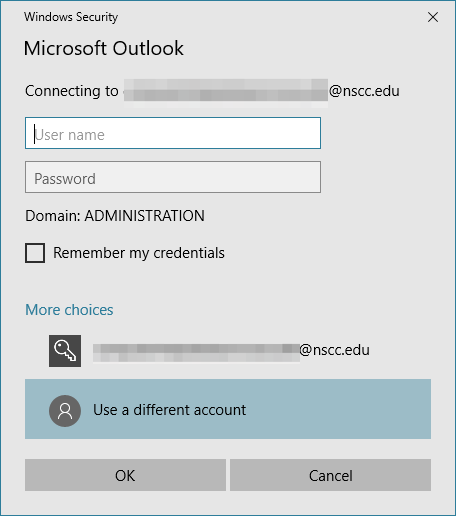Click into the Password field
The width and height of the screenshot is (456, 516).
point(173,177)
